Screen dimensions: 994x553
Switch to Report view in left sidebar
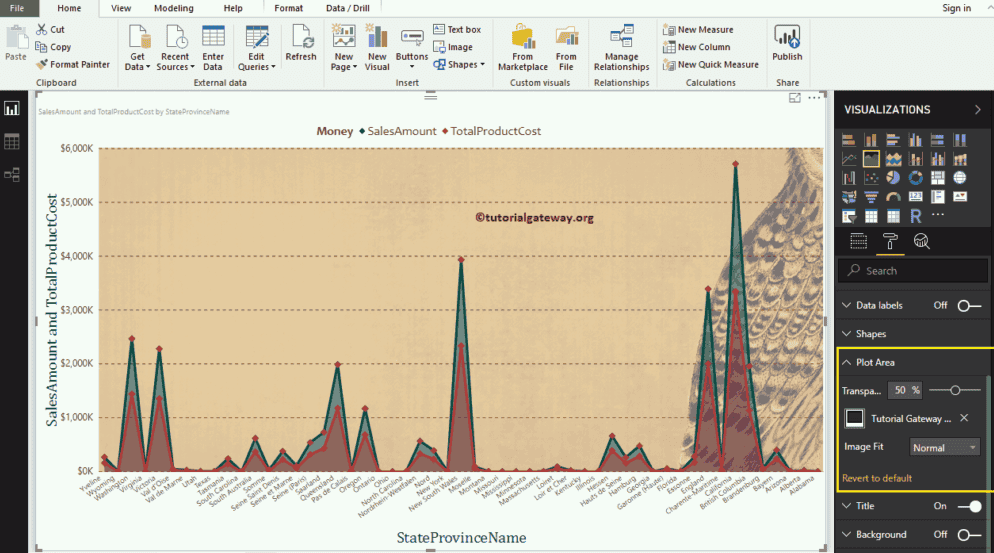pyautogui.click(x=12, y=109)
